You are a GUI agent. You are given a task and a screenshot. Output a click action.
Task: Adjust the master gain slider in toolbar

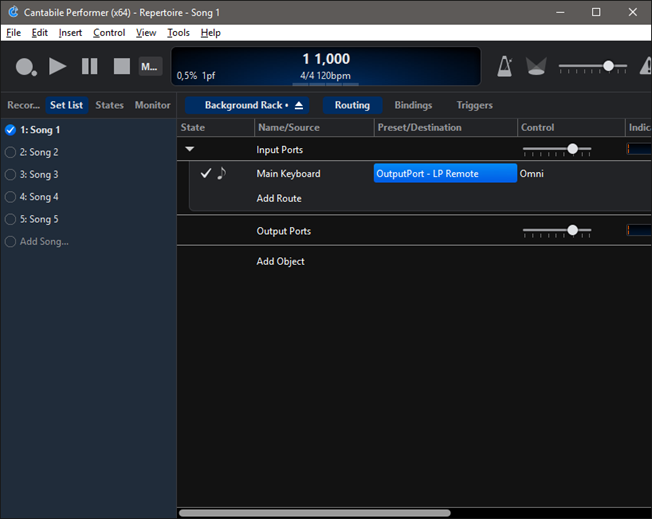(x=593, y=67)
